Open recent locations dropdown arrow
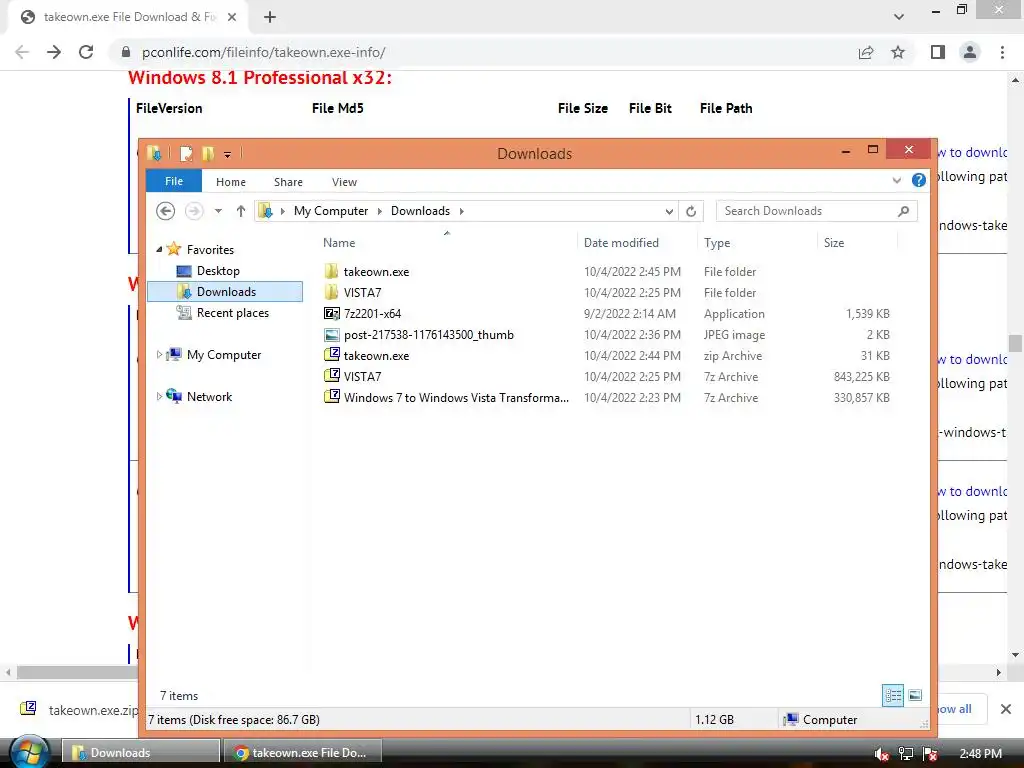Viewport: 1024px width, 768px height. point(218,211)
